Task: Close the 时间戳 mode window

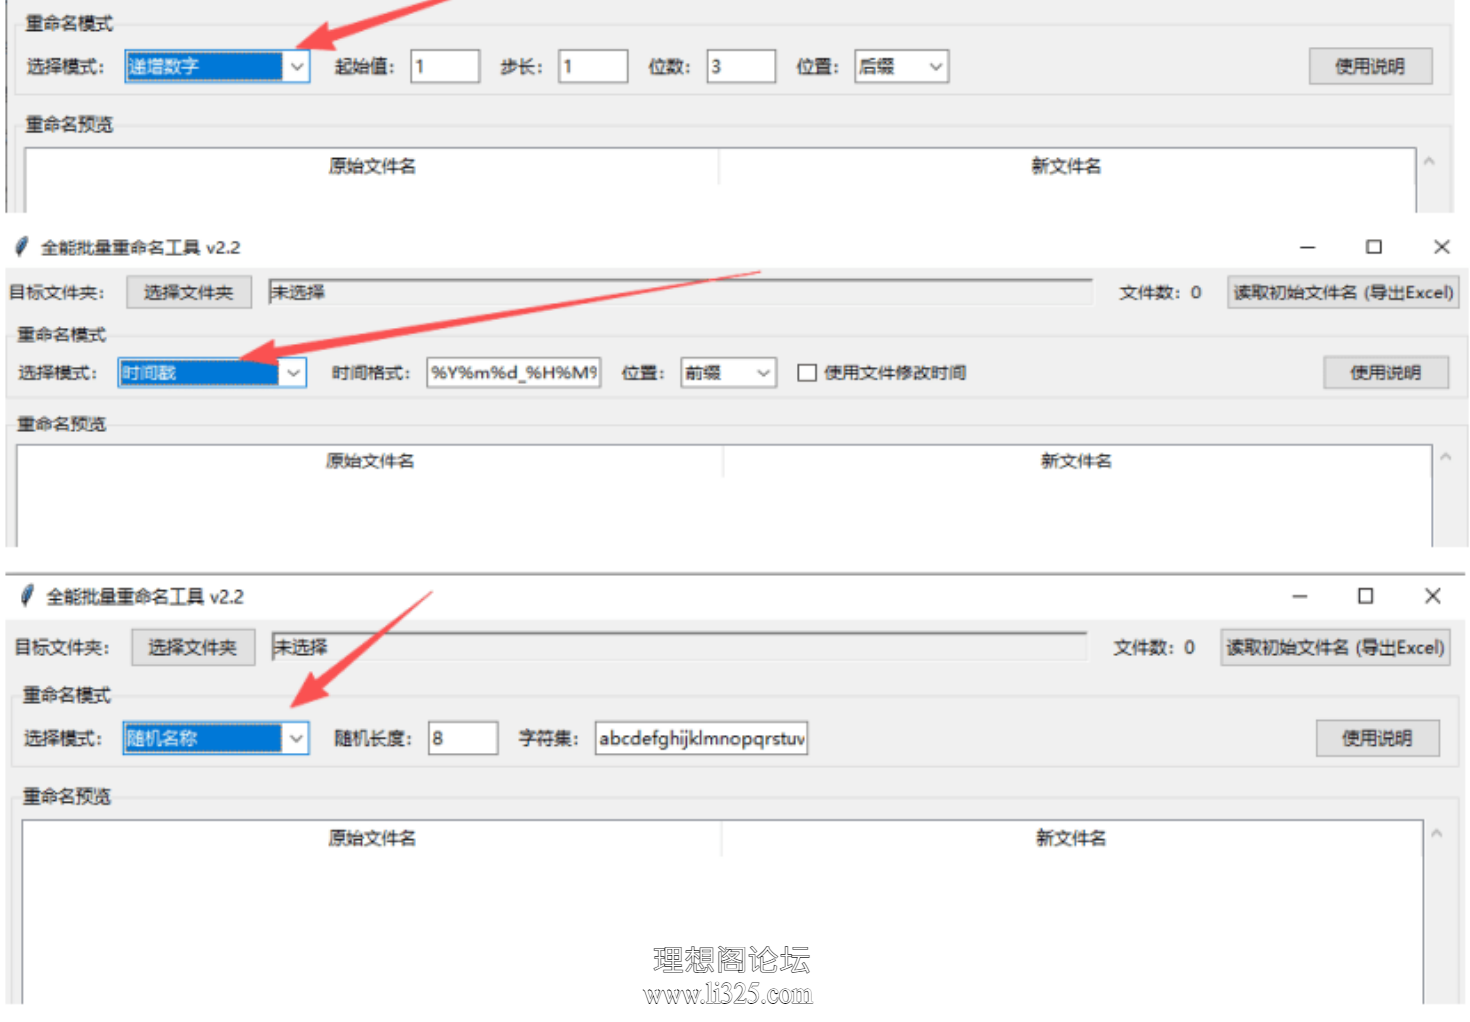Action: [1441, 247]
